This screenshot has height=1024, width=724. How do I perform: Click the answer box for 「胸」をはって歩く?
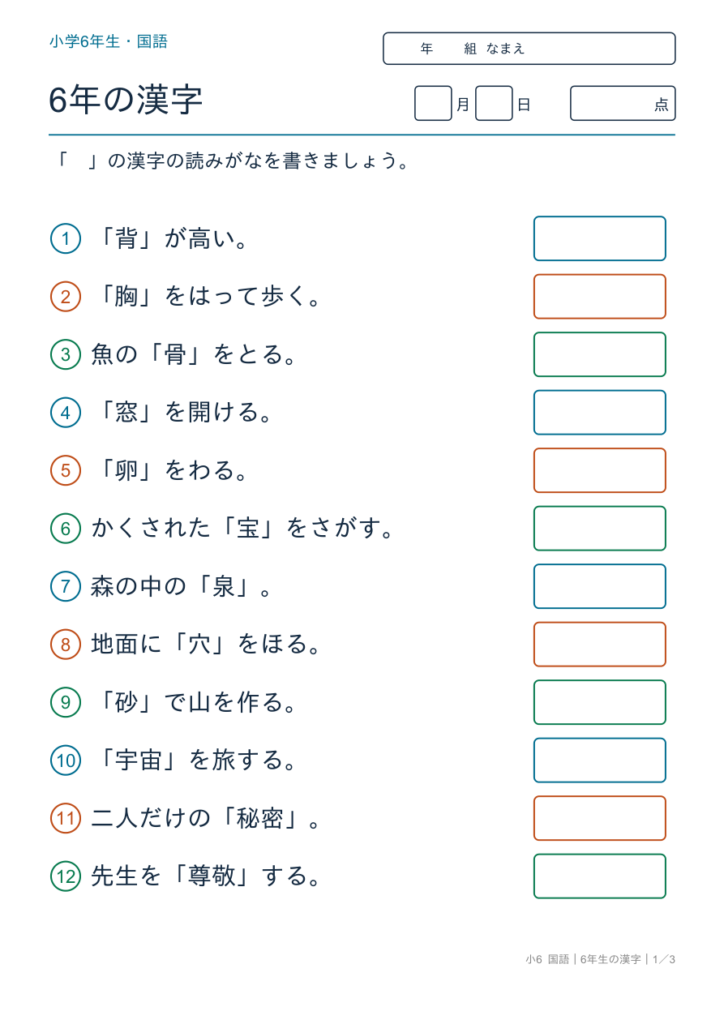599,296
